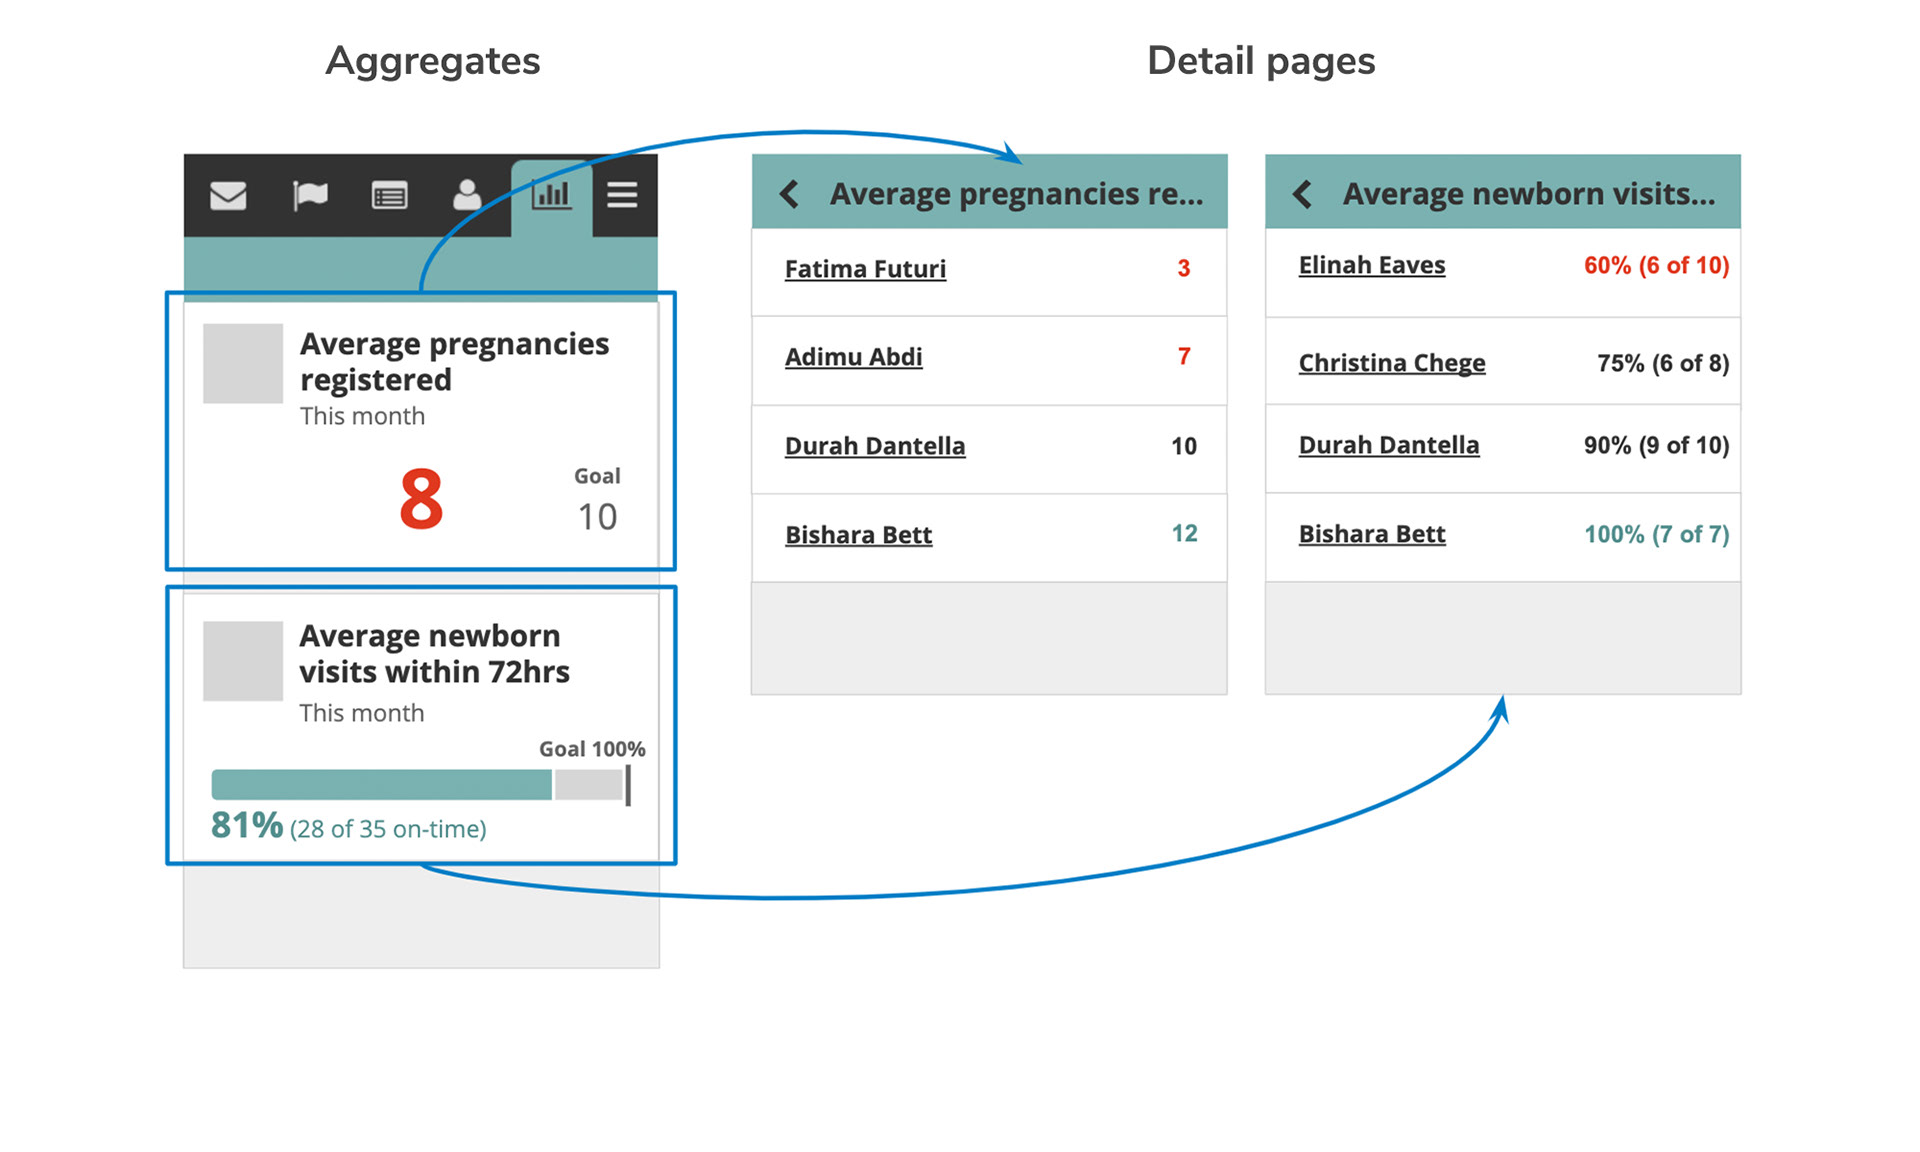Select Bishara Bett in newborn visits list
The height and width of the screenshot is (1152, 1920).
[x=1371, y=534]
